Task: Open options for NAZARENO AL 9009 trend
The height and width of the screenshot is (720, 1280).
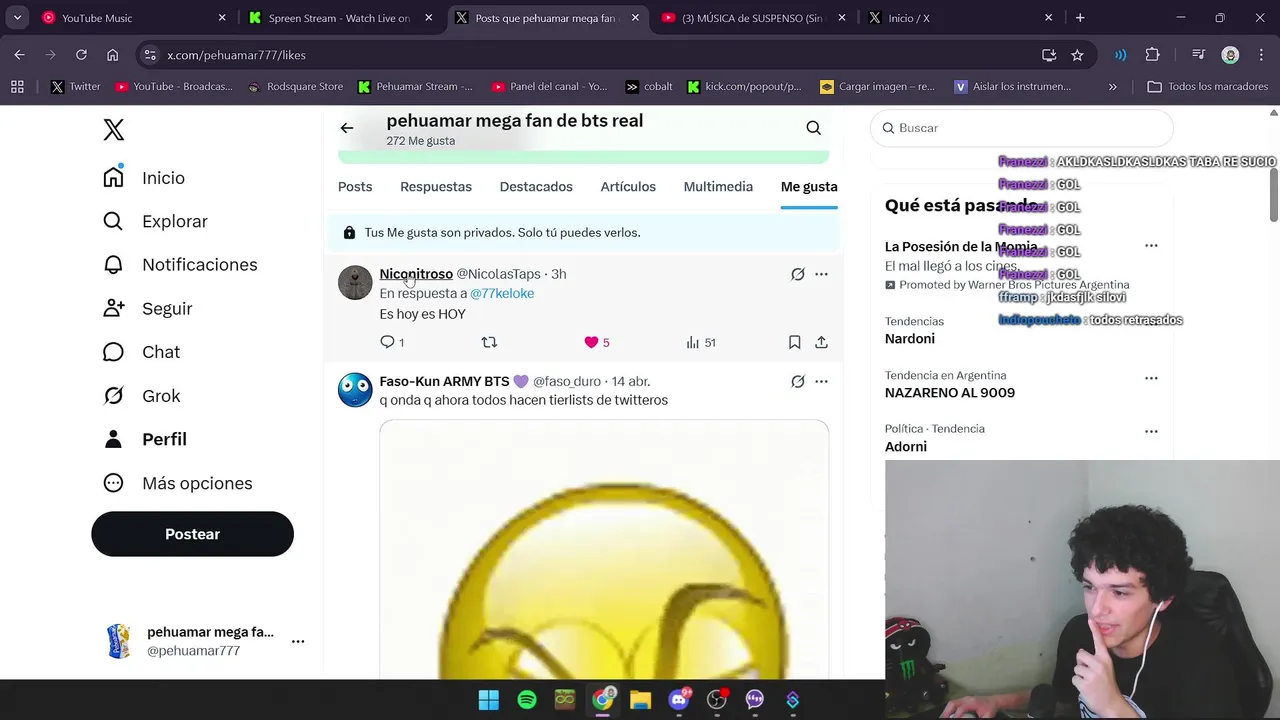Action: click(x=1151, y=379)
